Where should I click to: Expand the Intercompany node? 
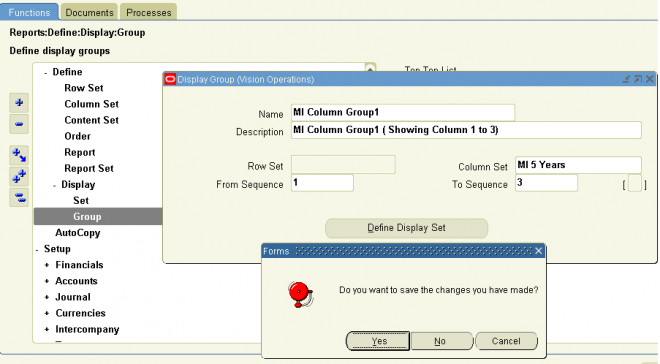click(47, 329)
